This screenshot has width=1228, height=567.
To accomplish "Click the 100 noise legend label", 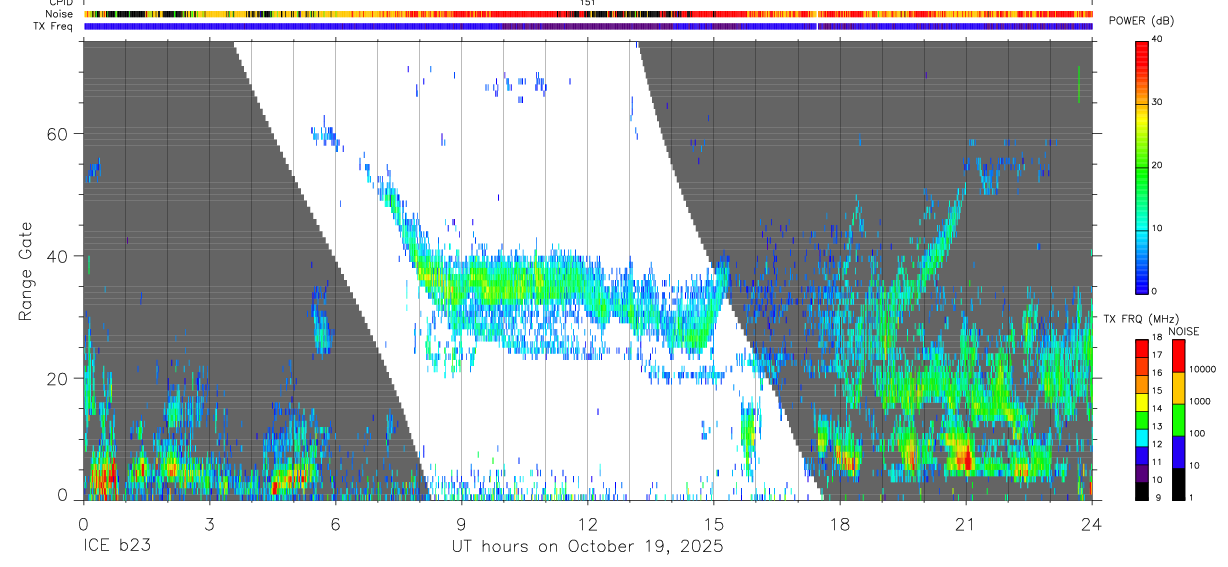I will [1195, 434].
